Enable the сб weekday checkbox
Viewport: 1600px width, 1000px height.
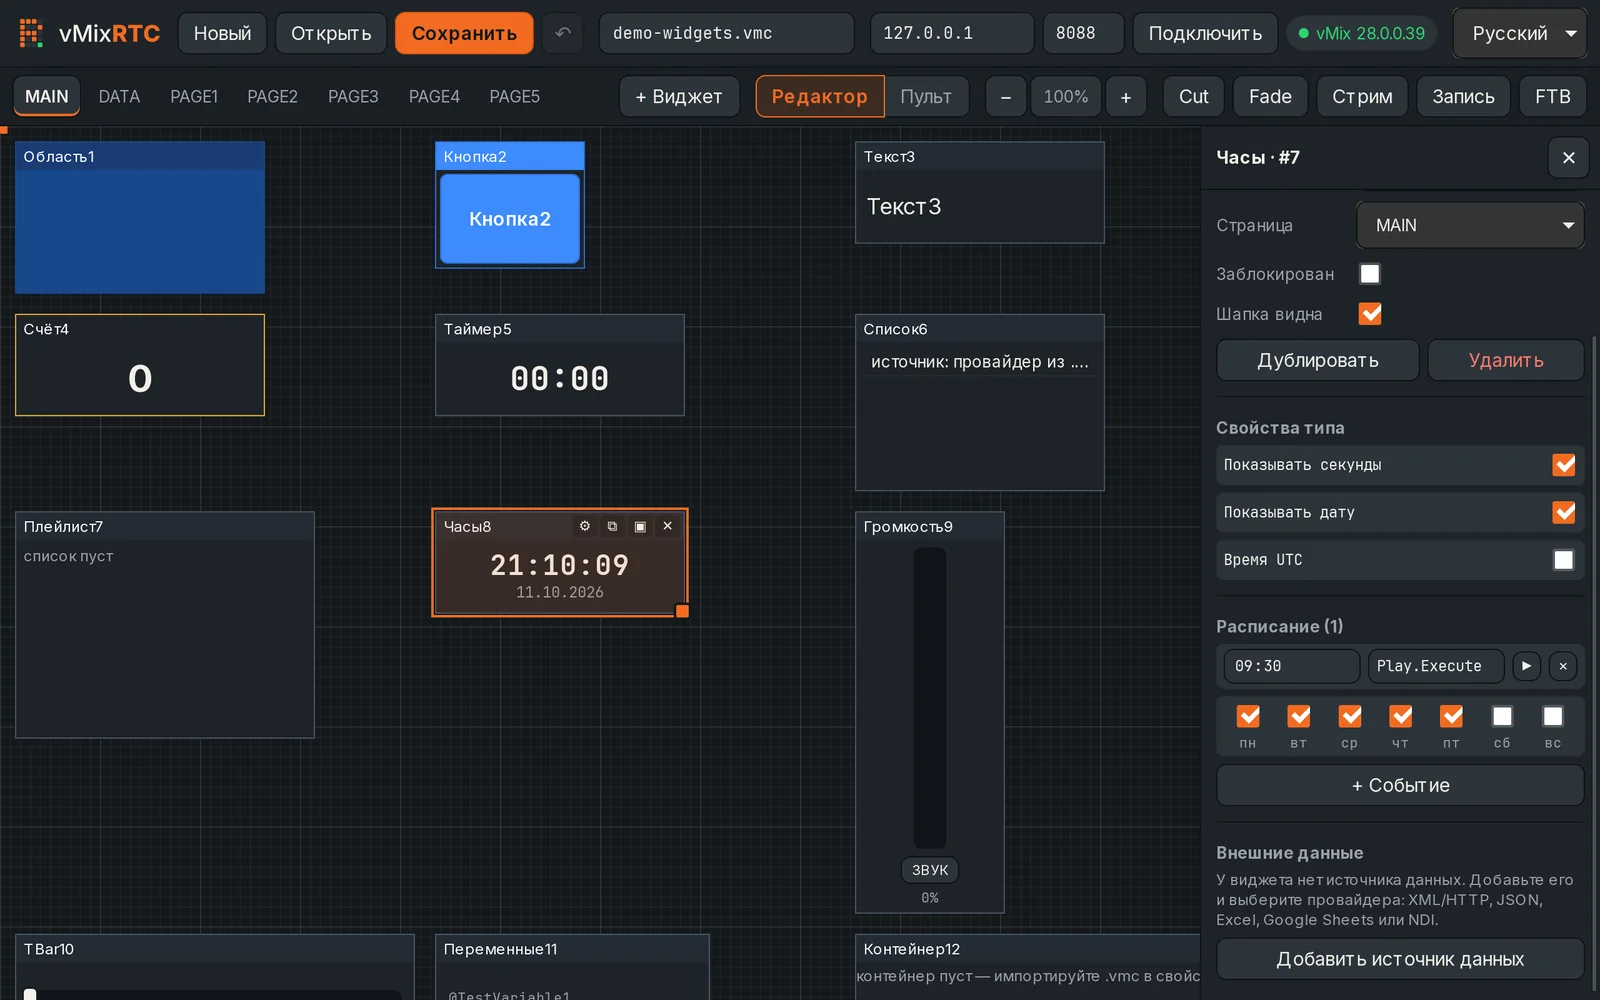click(x=1502, y=716)
